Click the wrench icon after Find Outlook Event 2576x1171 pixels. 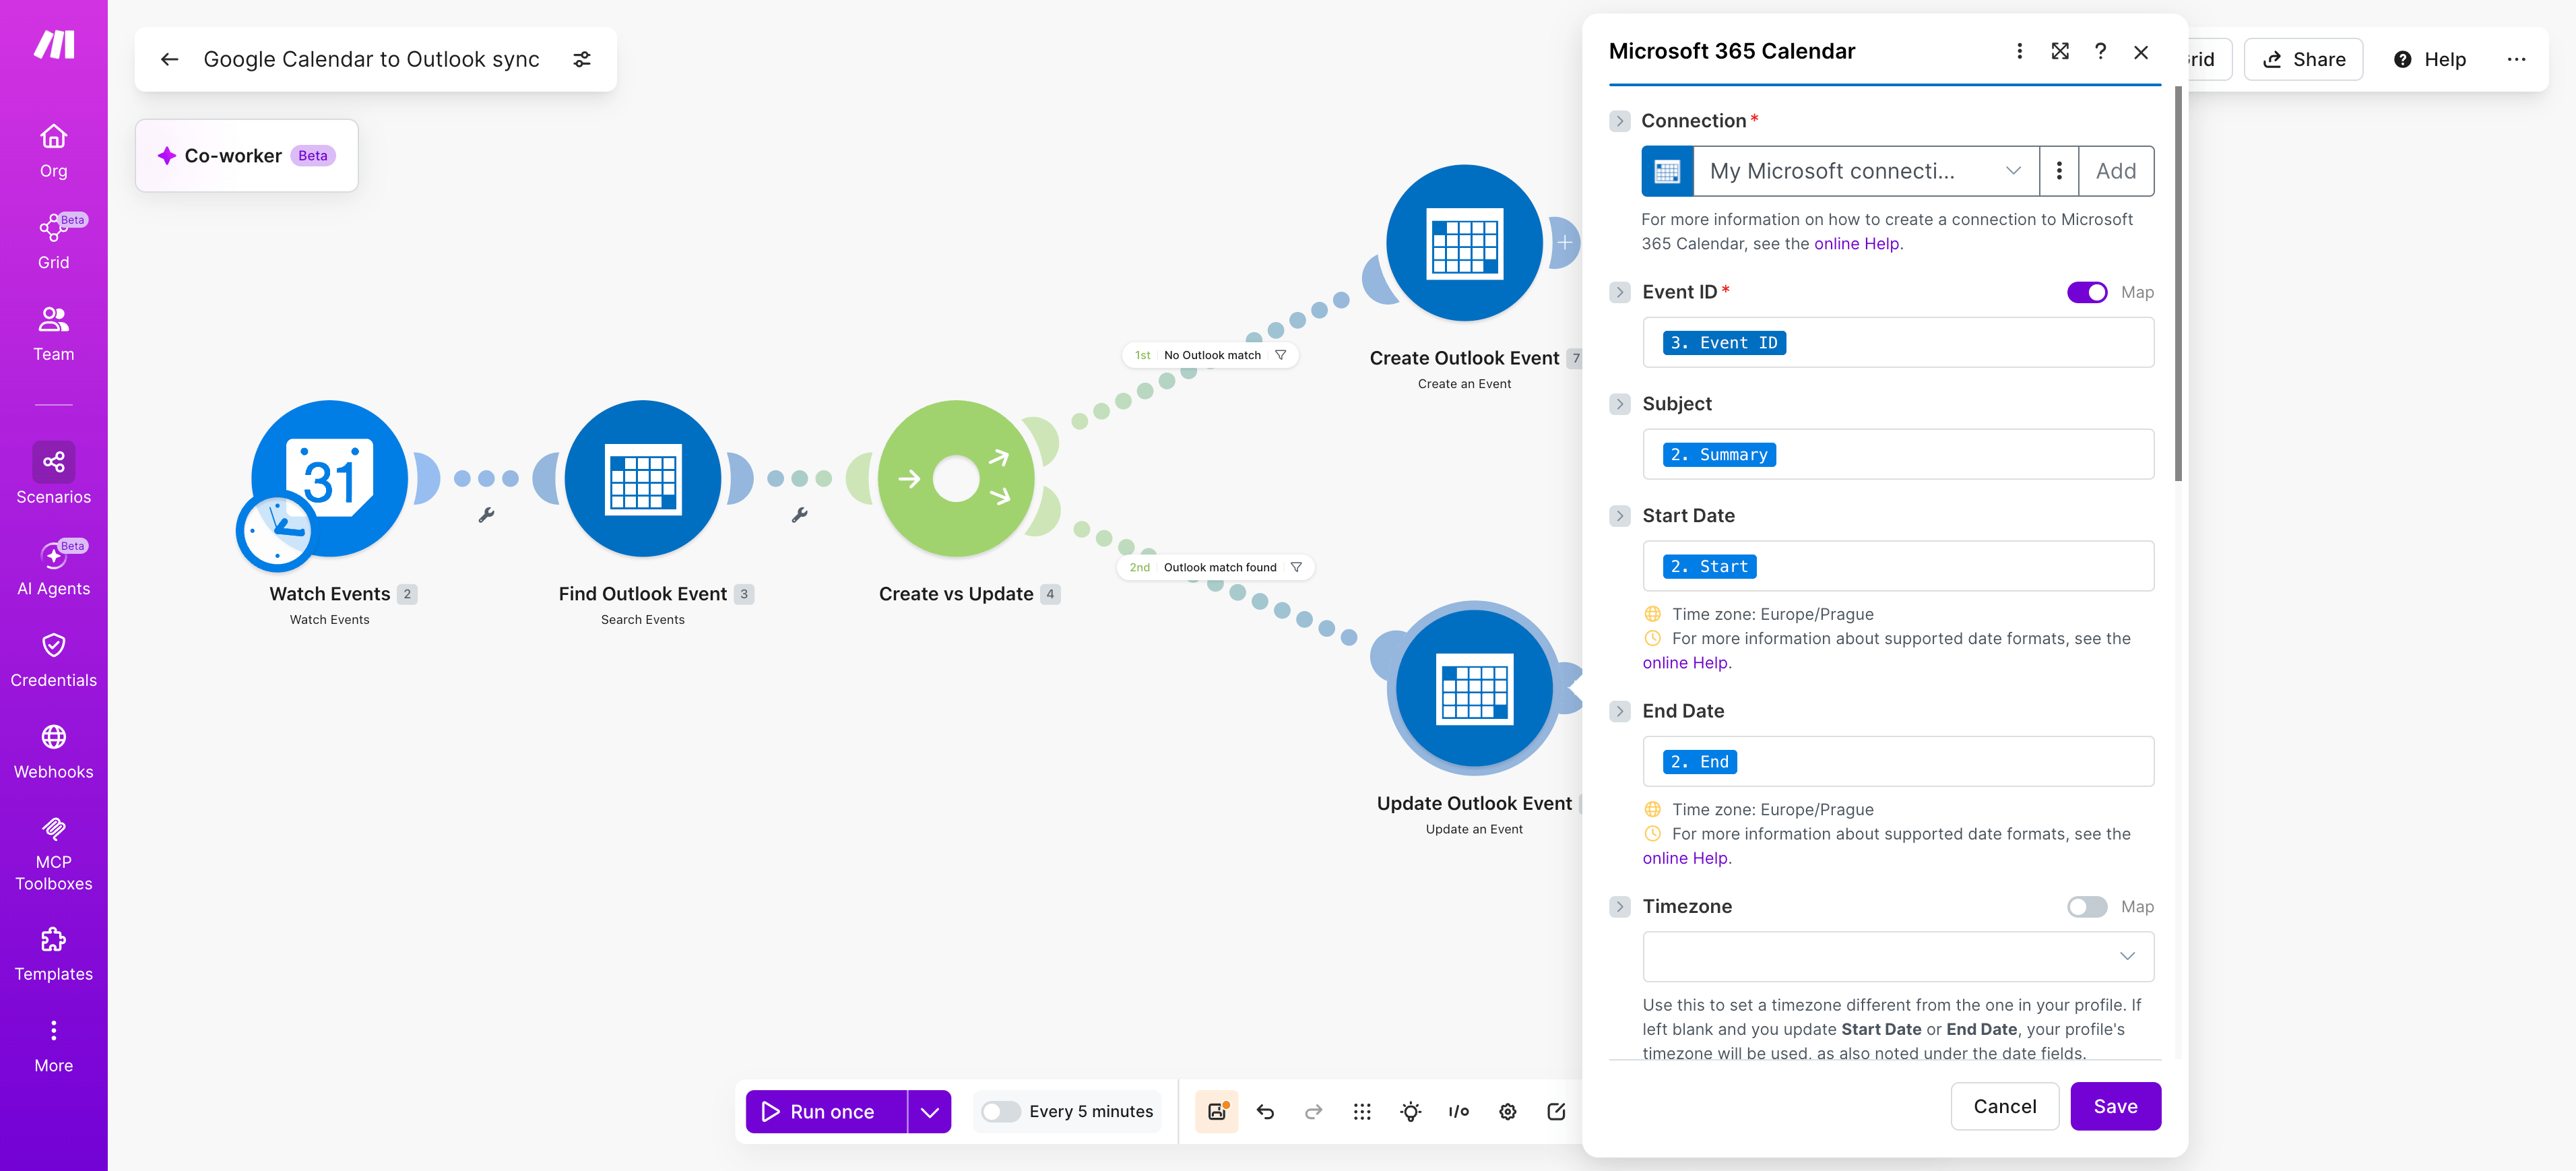(x=800, y=515)
